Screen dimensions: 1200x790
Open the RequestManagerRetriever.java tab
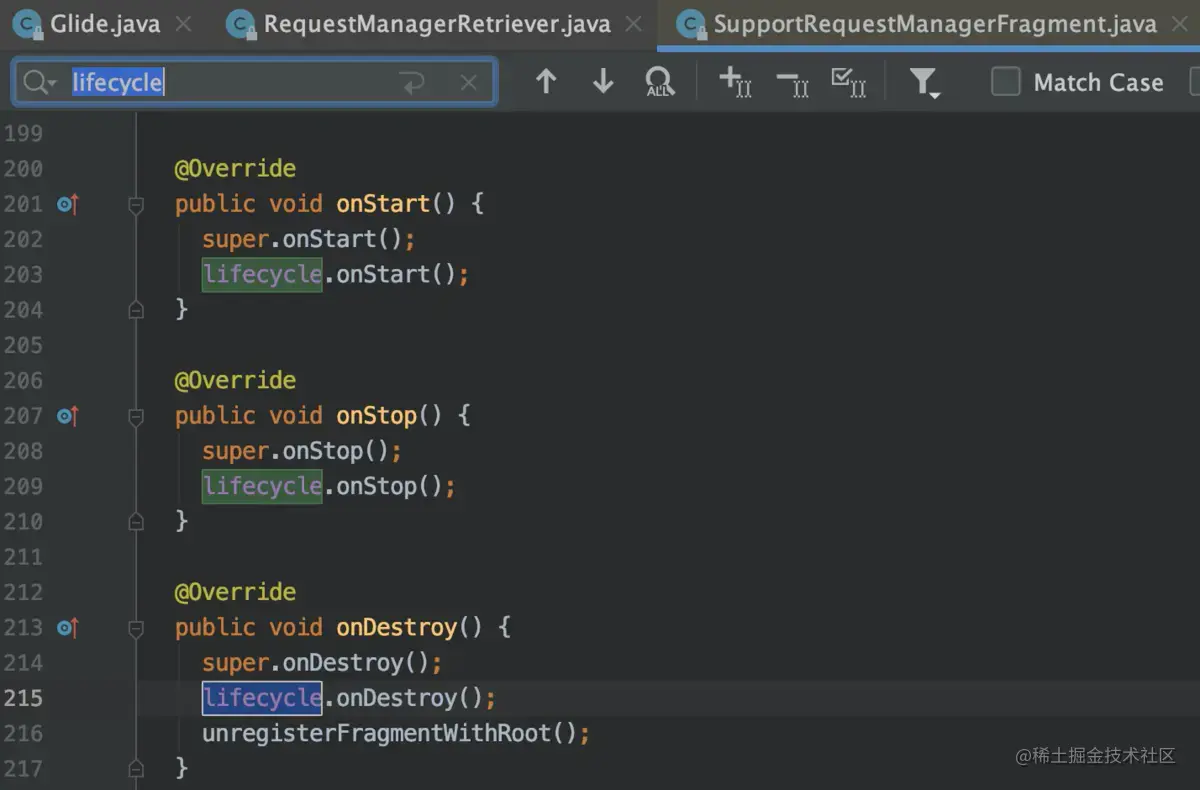(x=437, y=23)
